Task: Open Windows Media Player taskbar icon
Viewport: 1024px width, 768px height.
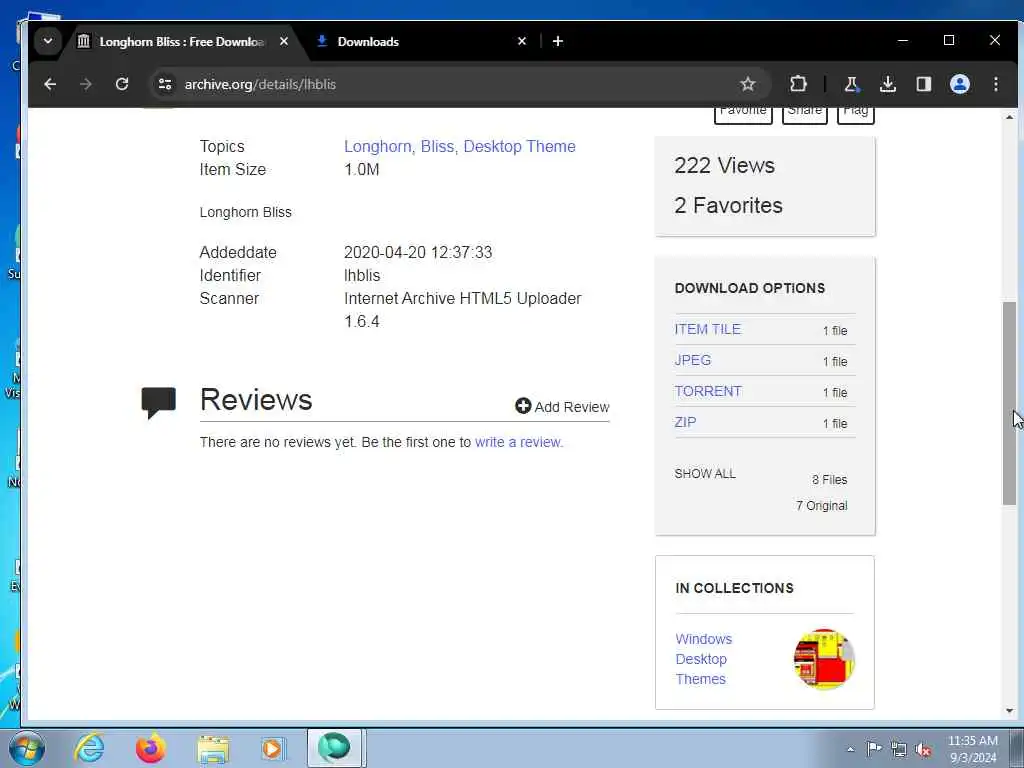Action: click(272, 748)
